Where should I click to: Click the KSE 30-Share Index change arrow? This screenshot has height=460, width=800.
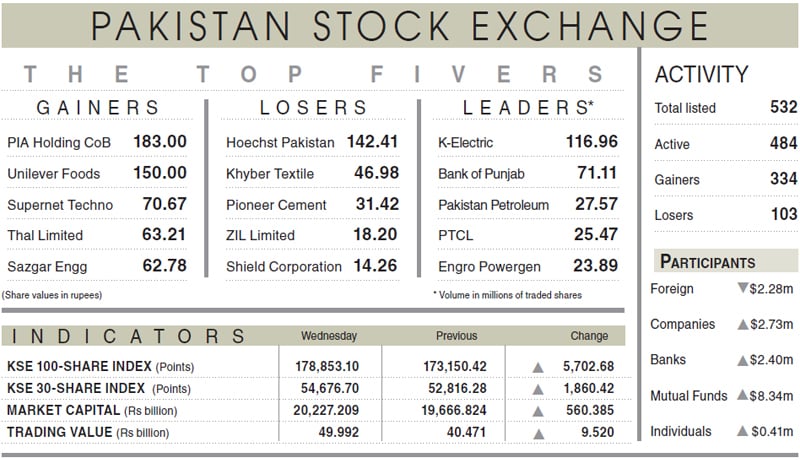(x=538, y=388)
